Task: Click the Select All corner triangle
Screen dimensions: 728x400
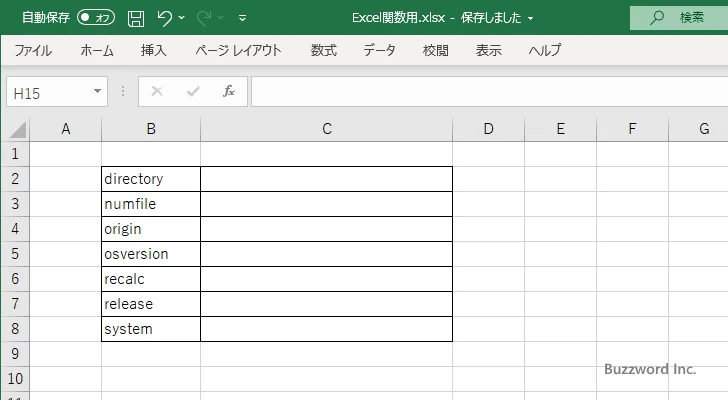Action: coord(18,129)
